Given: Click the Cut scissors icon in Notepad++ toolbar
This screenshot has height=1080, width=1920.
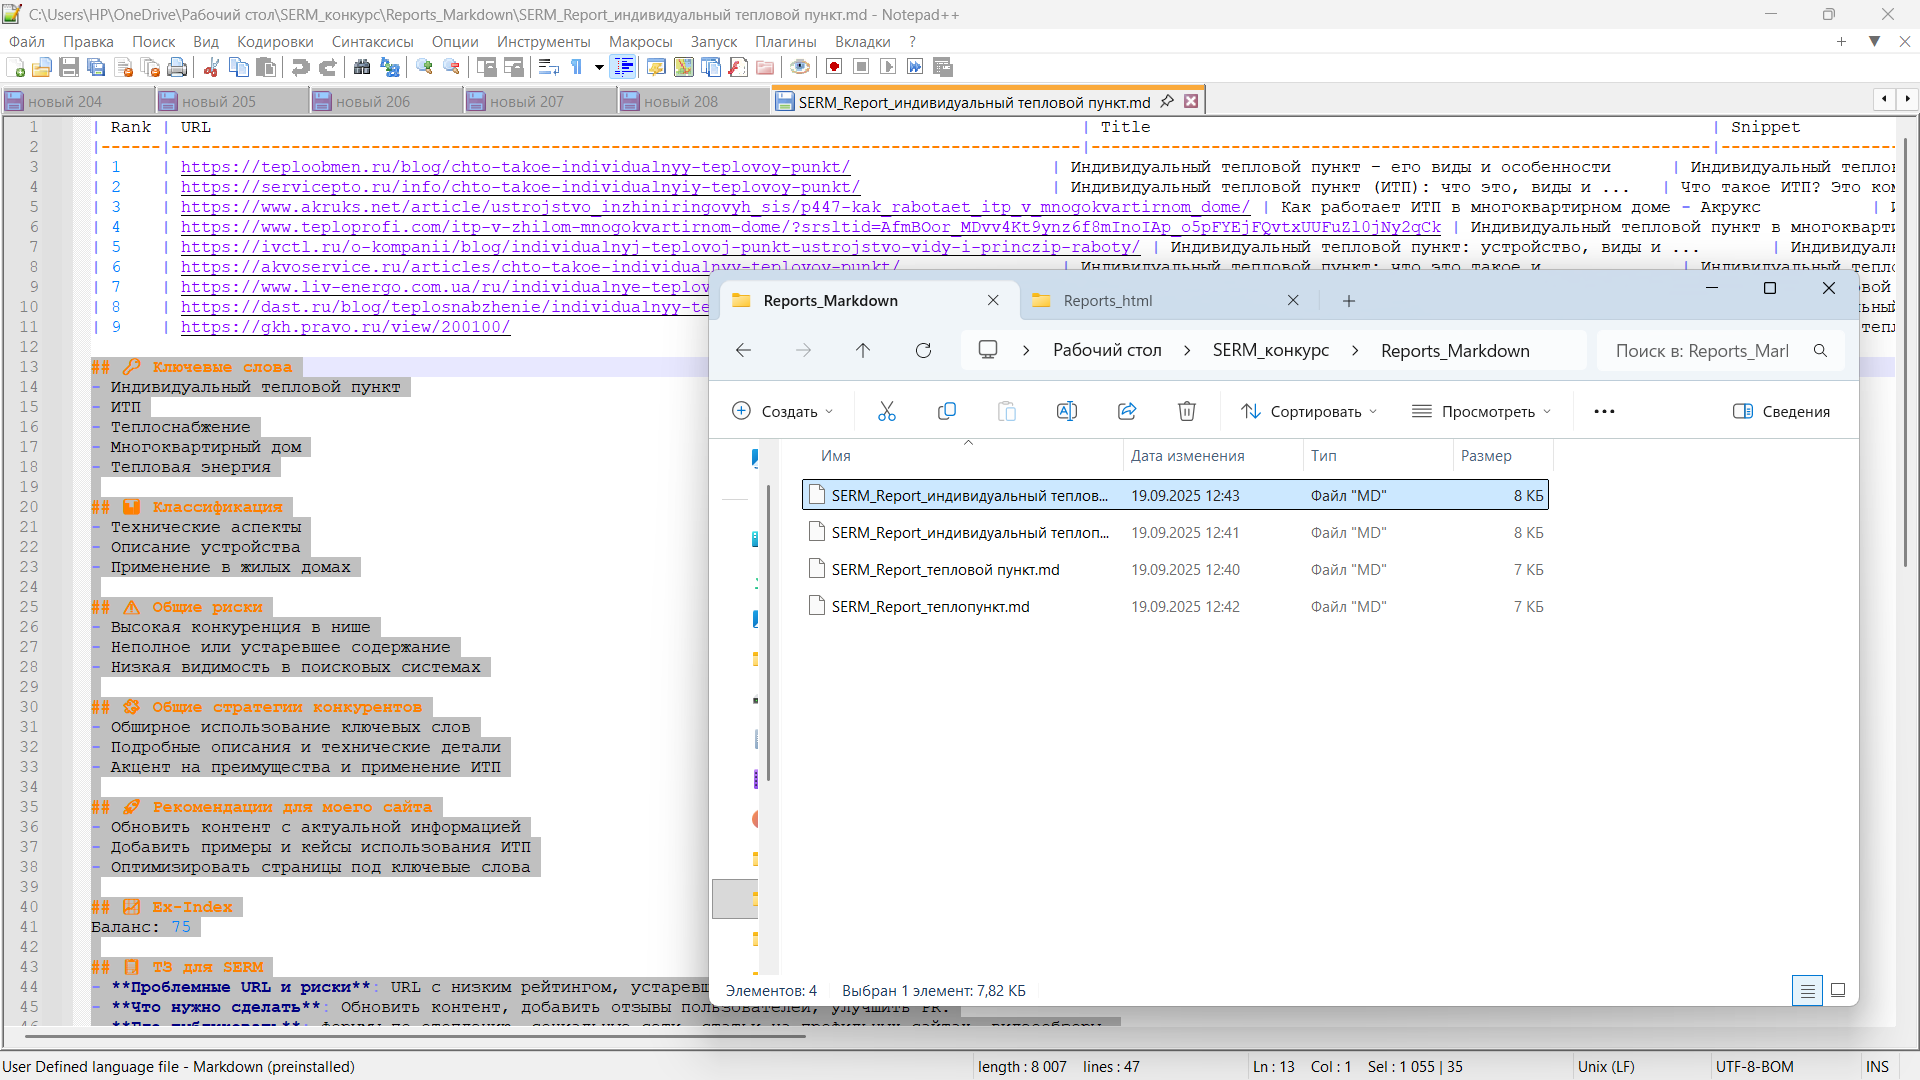Looking at the screenshot, I should (x=211, y=67).
